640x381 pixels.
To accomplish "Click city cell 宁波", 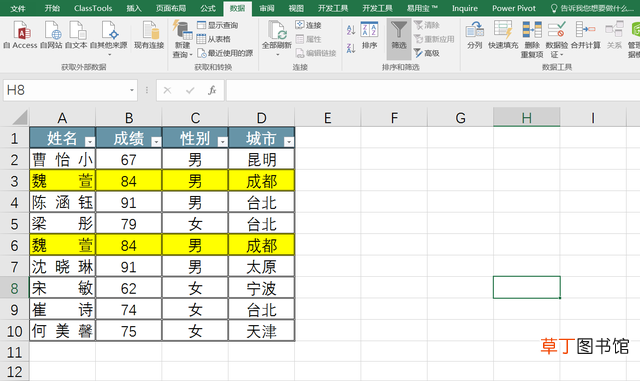I will [x=262, y=288].
